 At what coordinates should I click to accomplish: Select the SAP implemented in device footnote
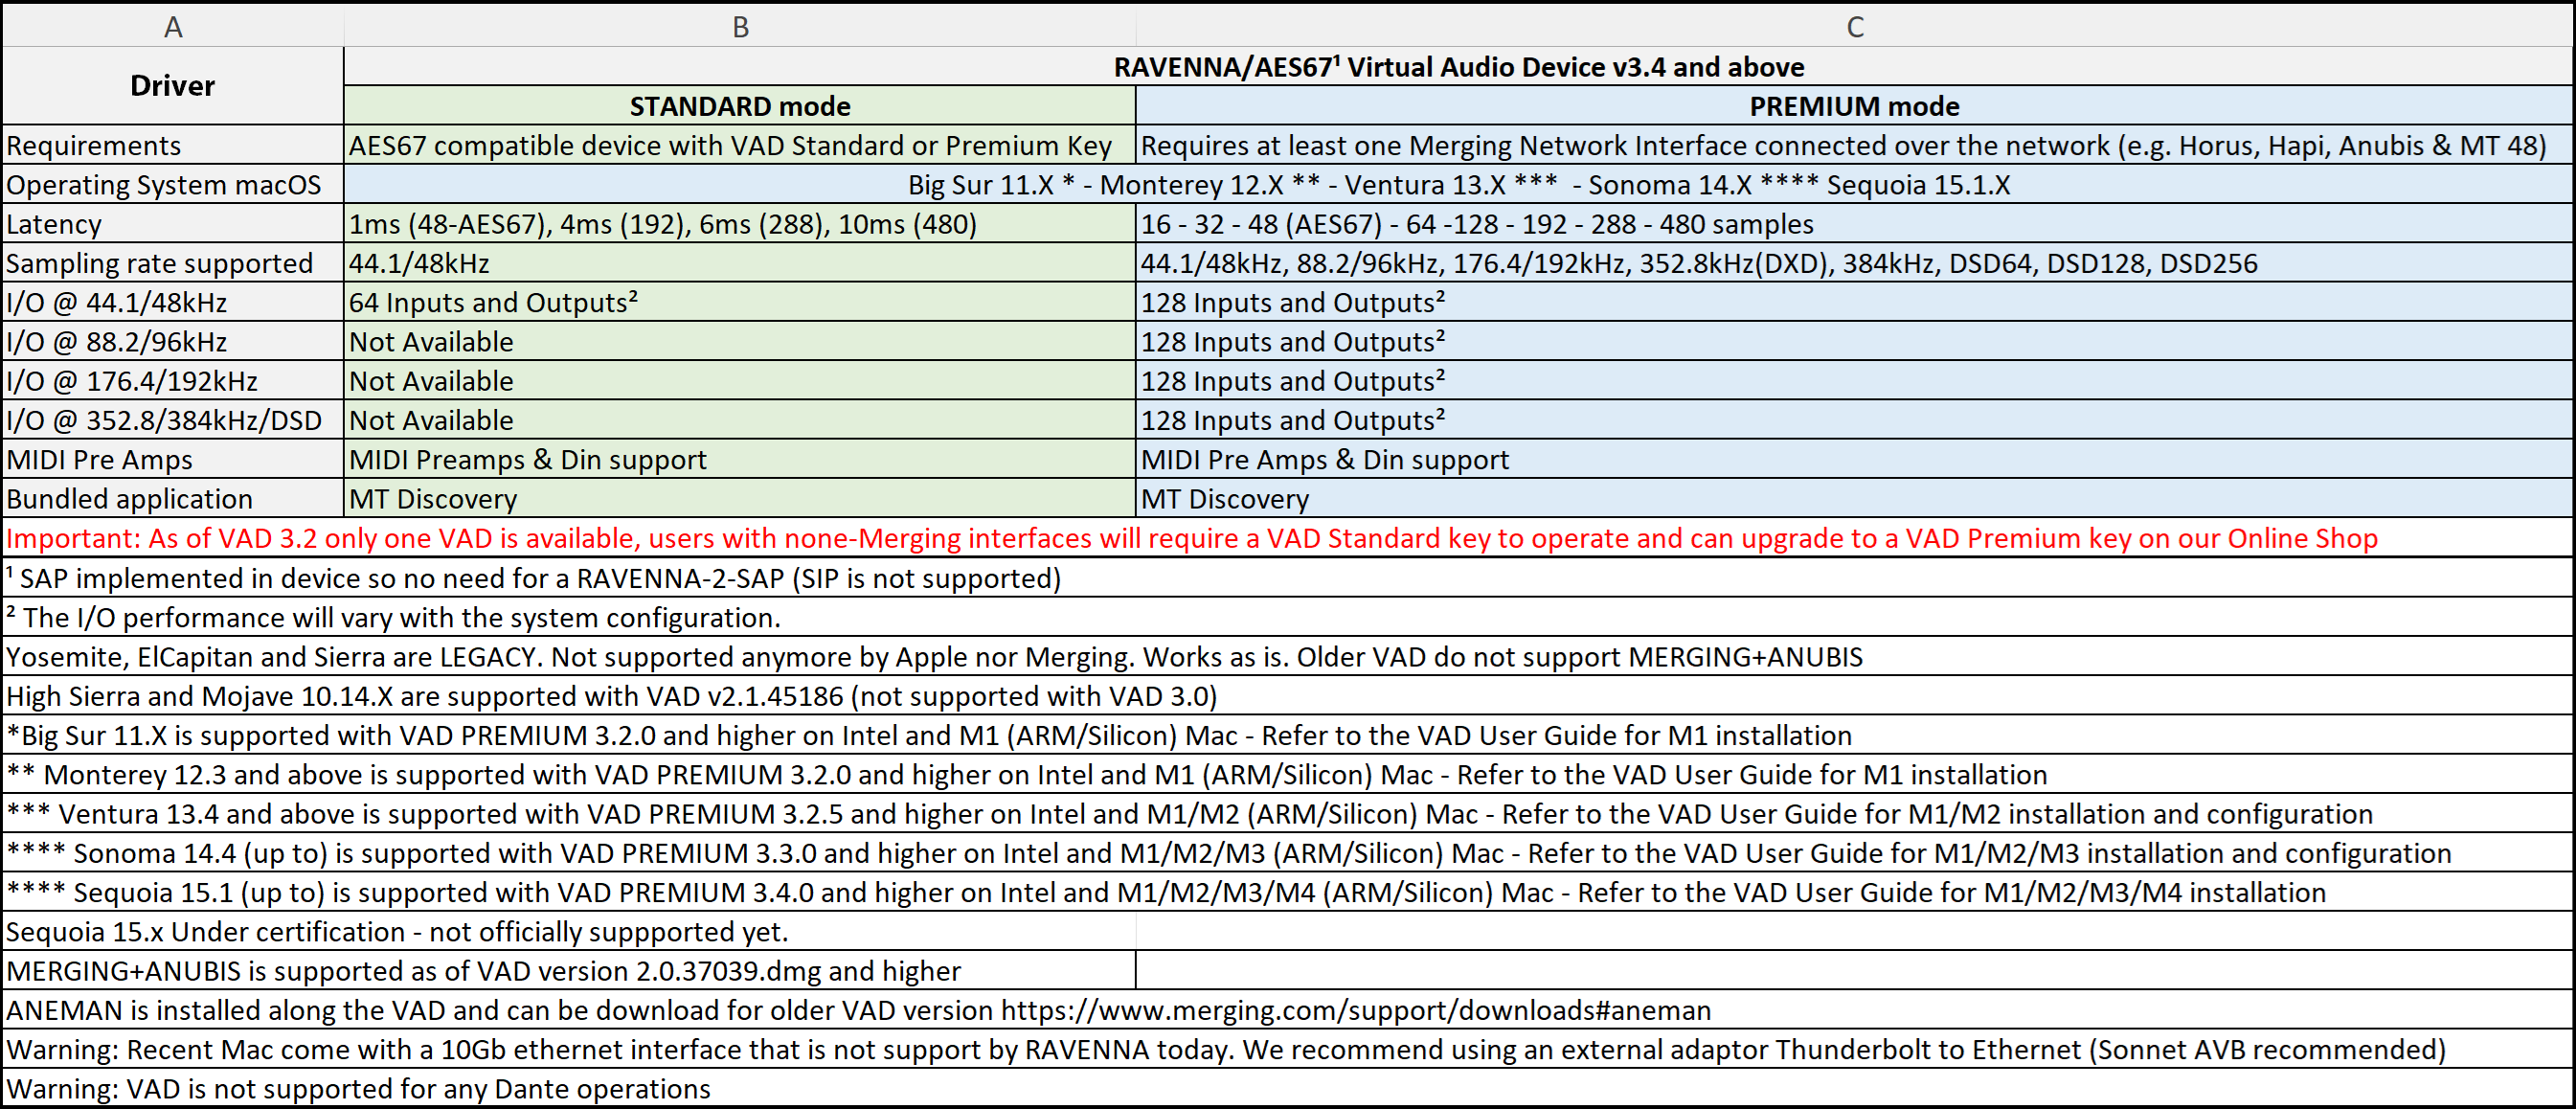click(x=1288, y=578)
